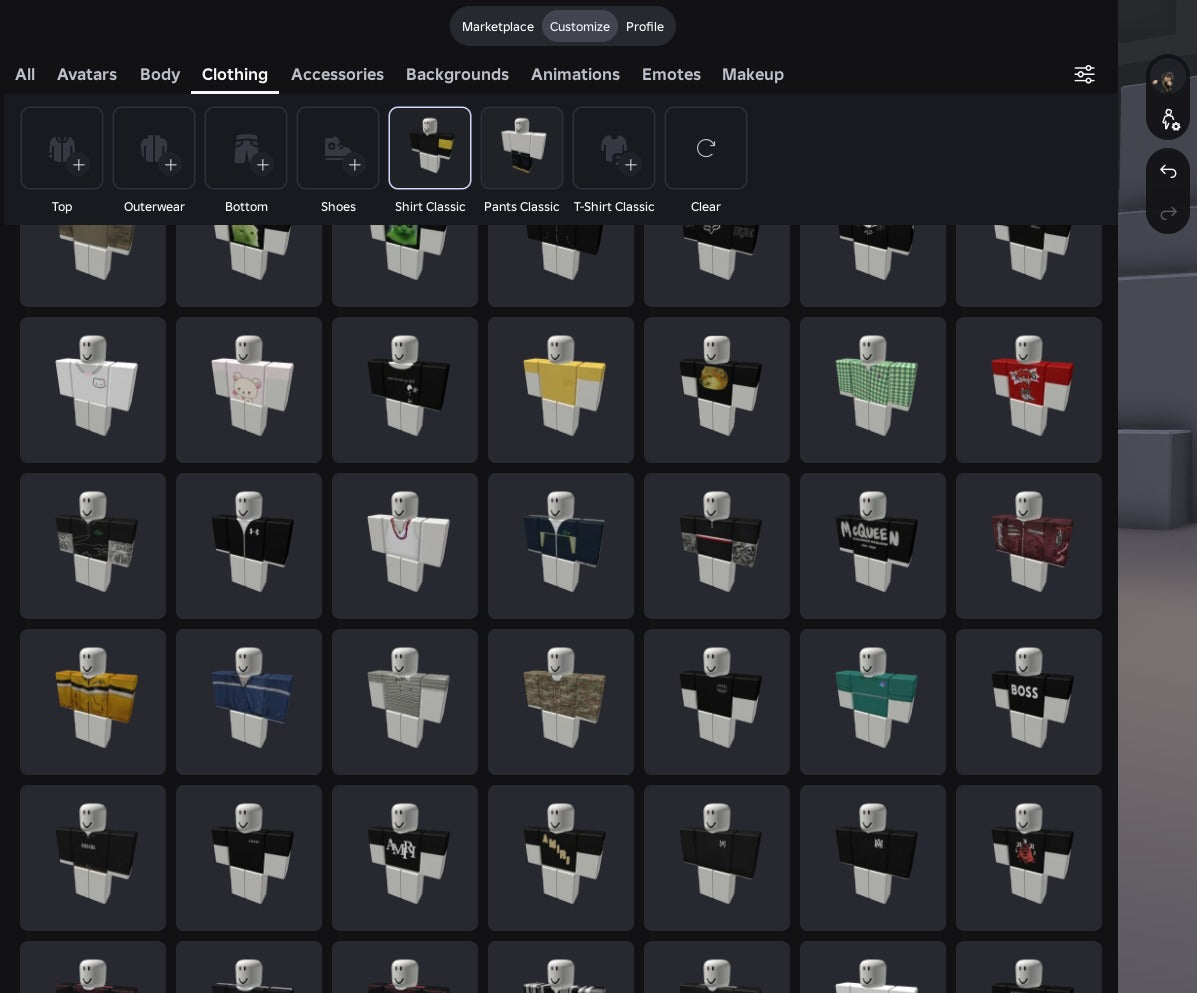Add an item to the Shoes slot

[x=338, y=148]
